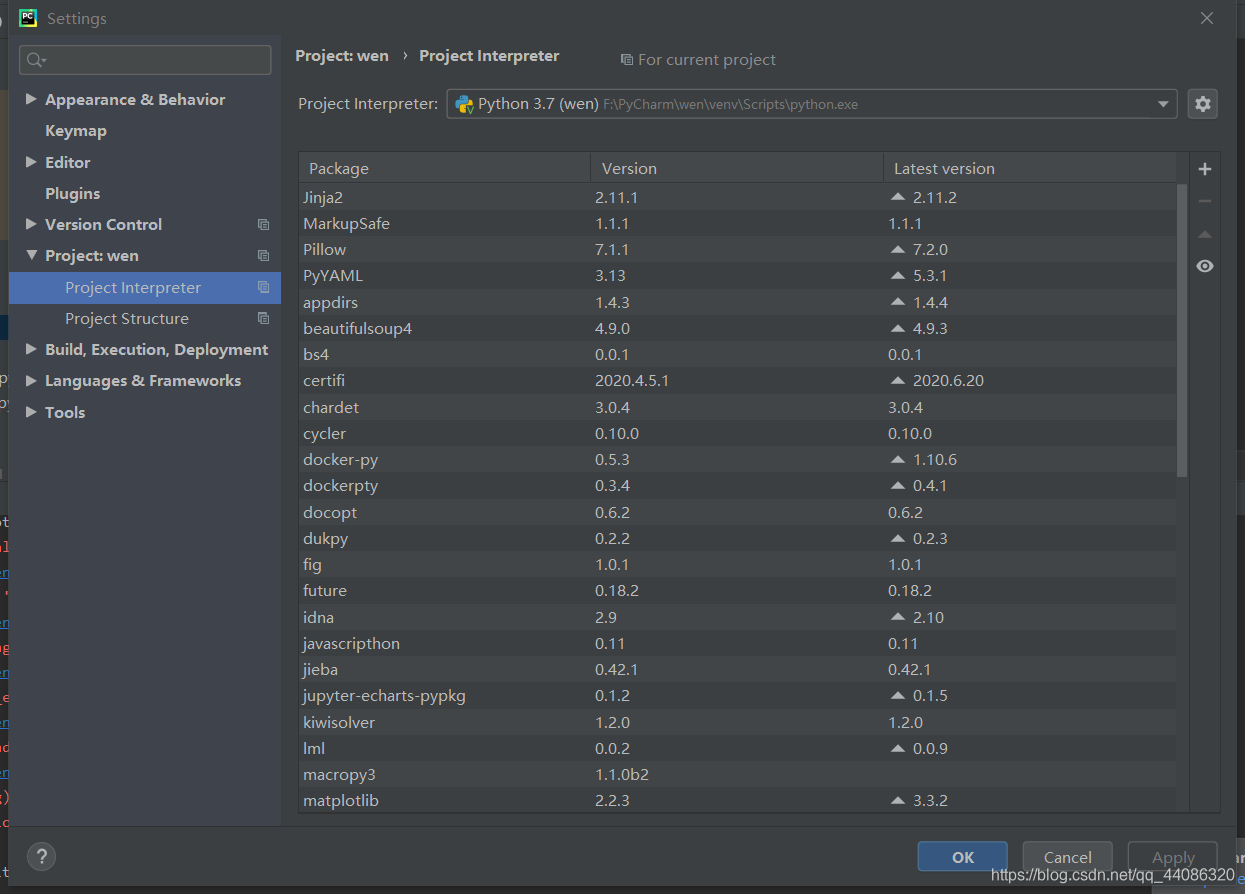Viewport: 1245px width, 894px height.
Task: Select the cycler package row
Action: coord(738,433)
